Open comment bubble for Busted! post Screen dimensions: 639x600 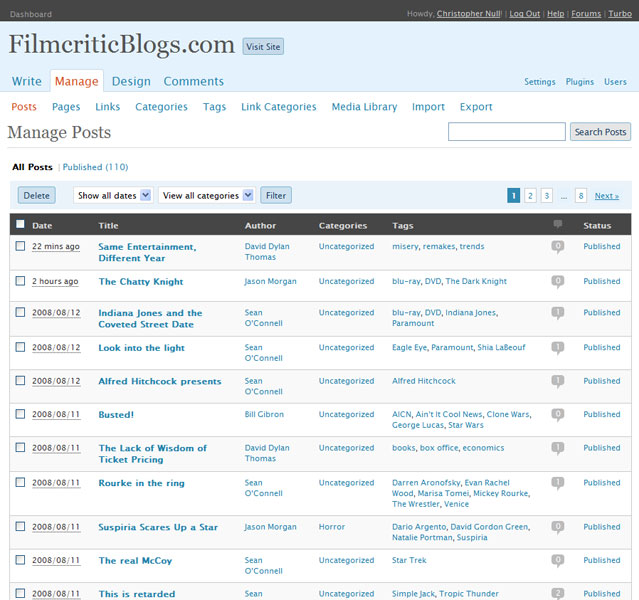(558, 415)
